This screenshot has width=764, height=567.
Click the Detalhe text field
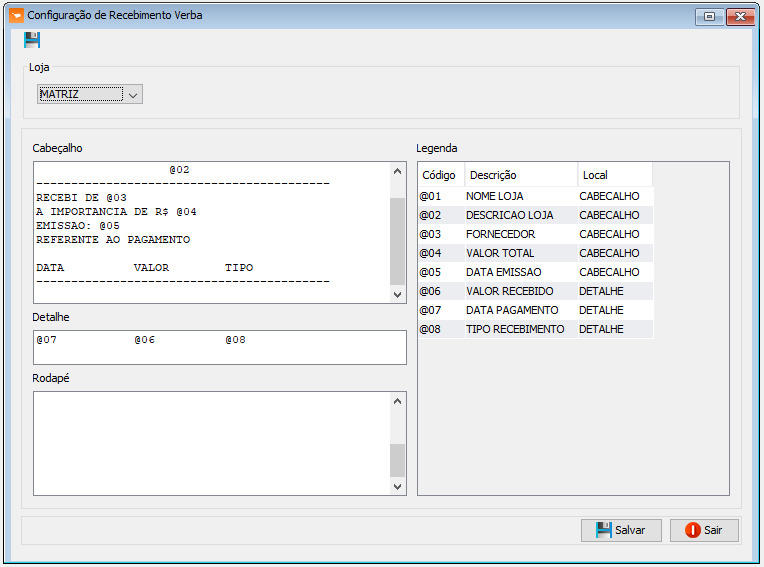tap(219, 347)
